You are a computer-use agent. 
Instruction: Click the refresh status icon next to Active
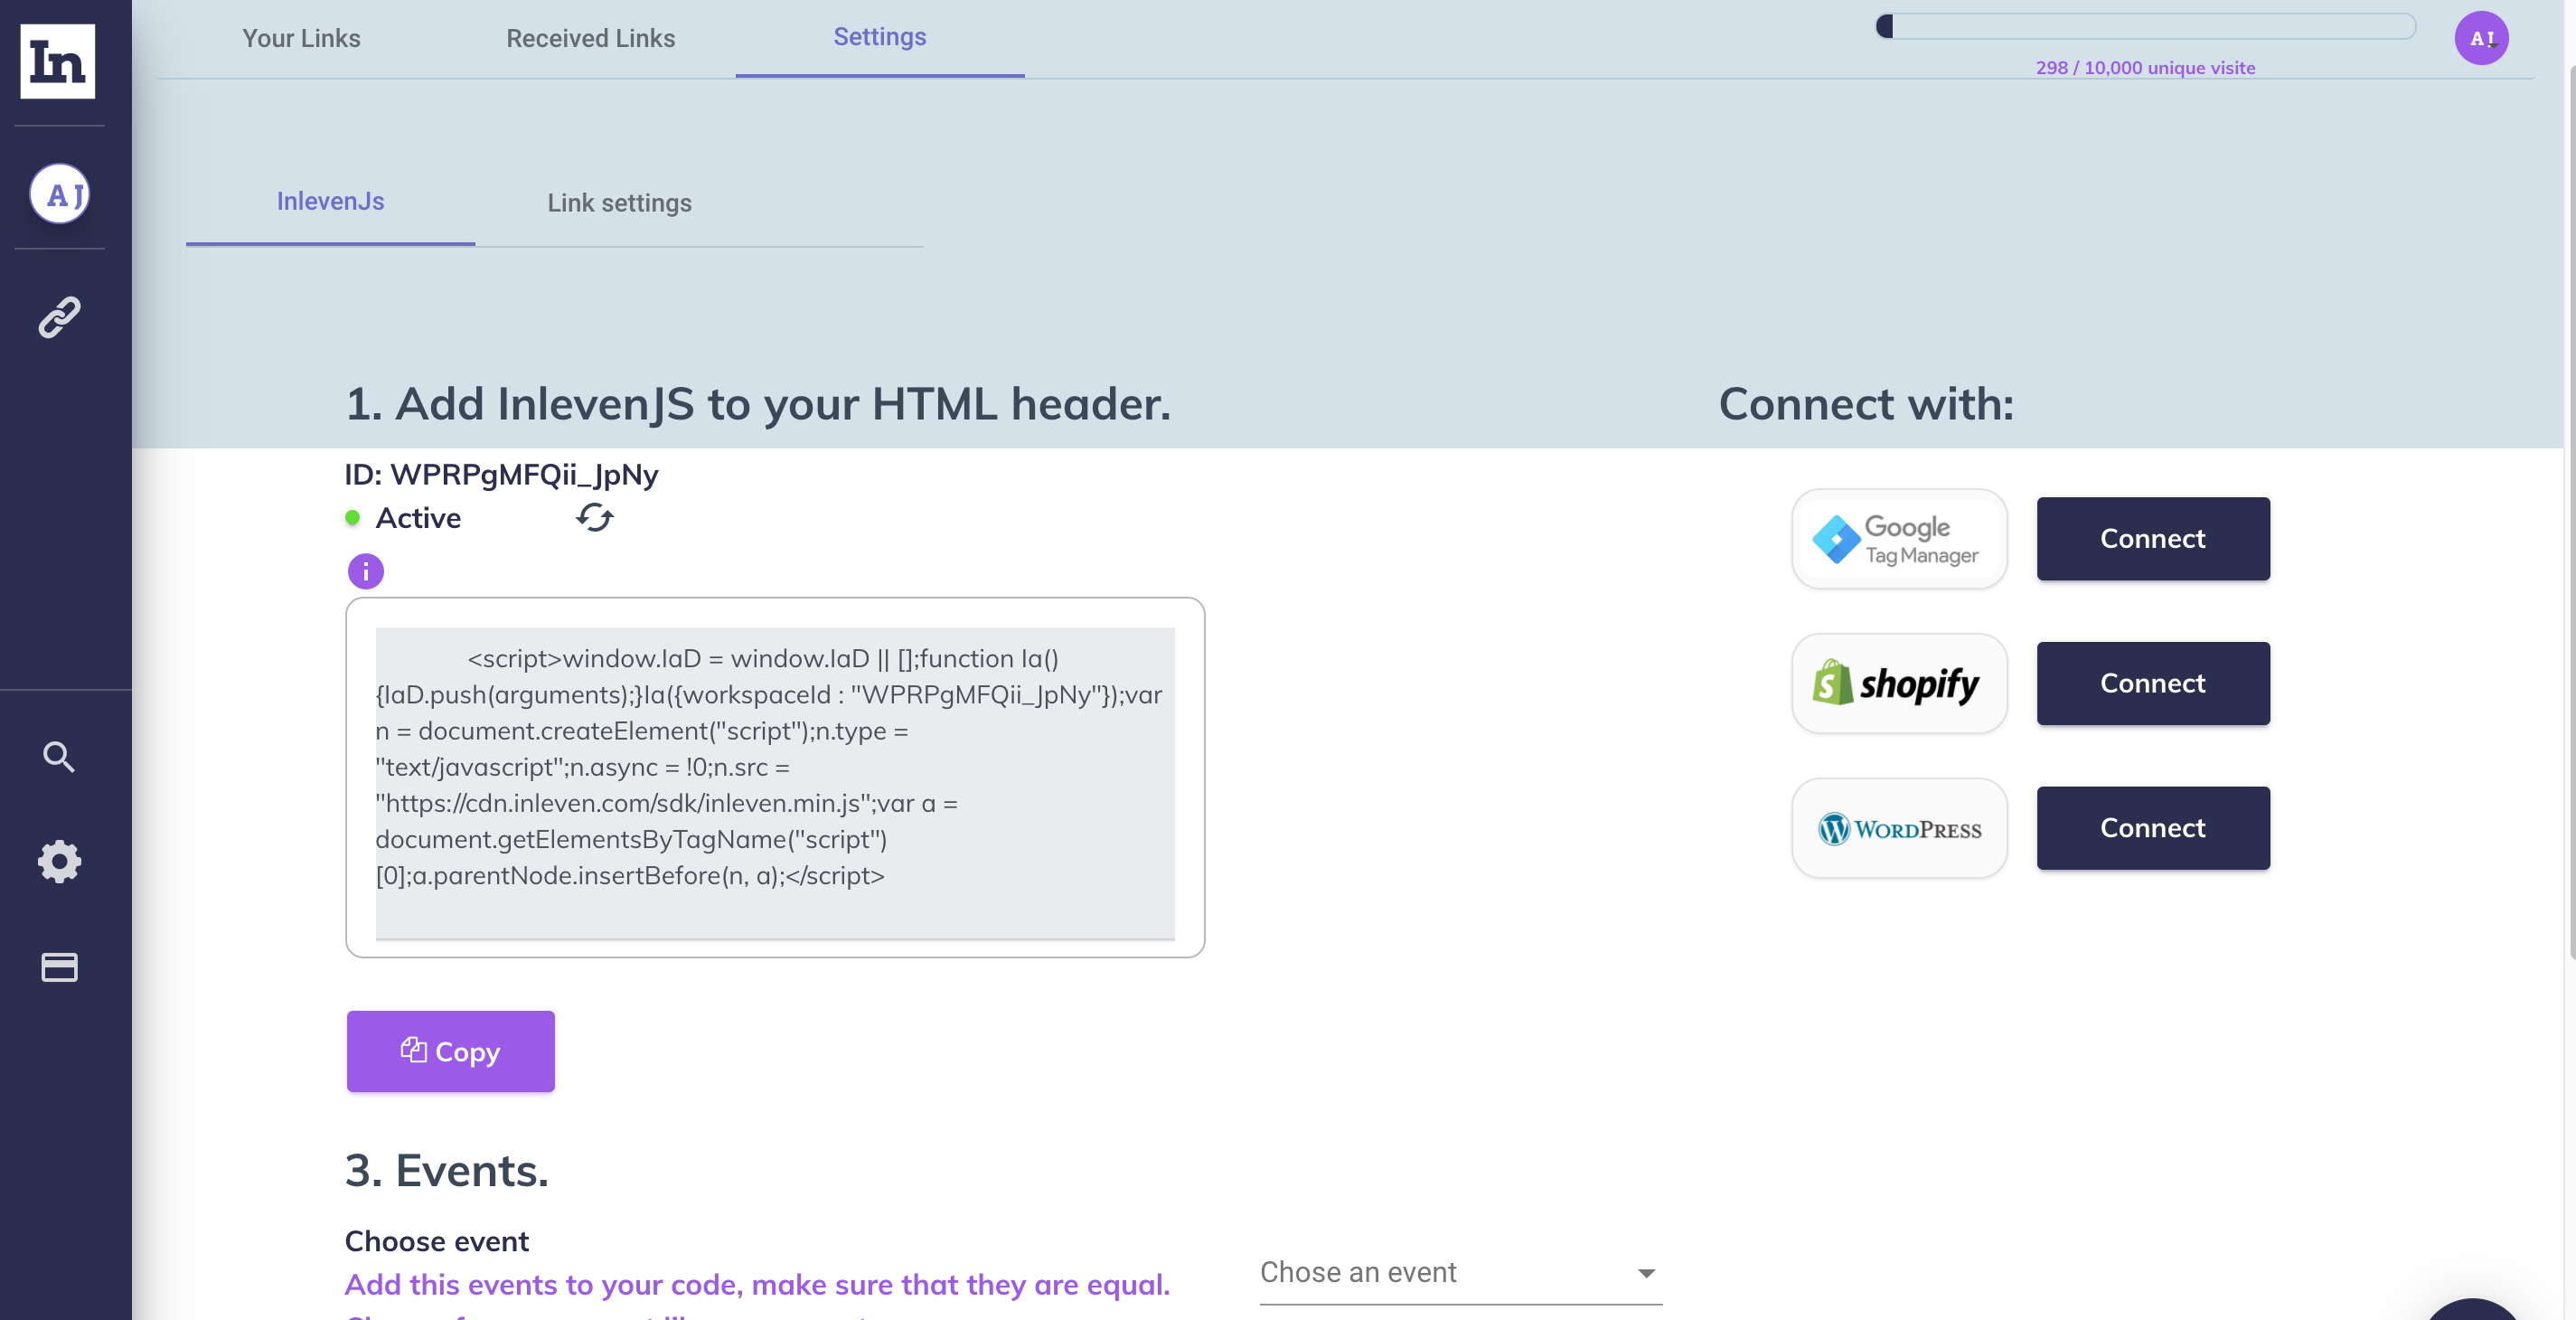(x=595, y=517)
